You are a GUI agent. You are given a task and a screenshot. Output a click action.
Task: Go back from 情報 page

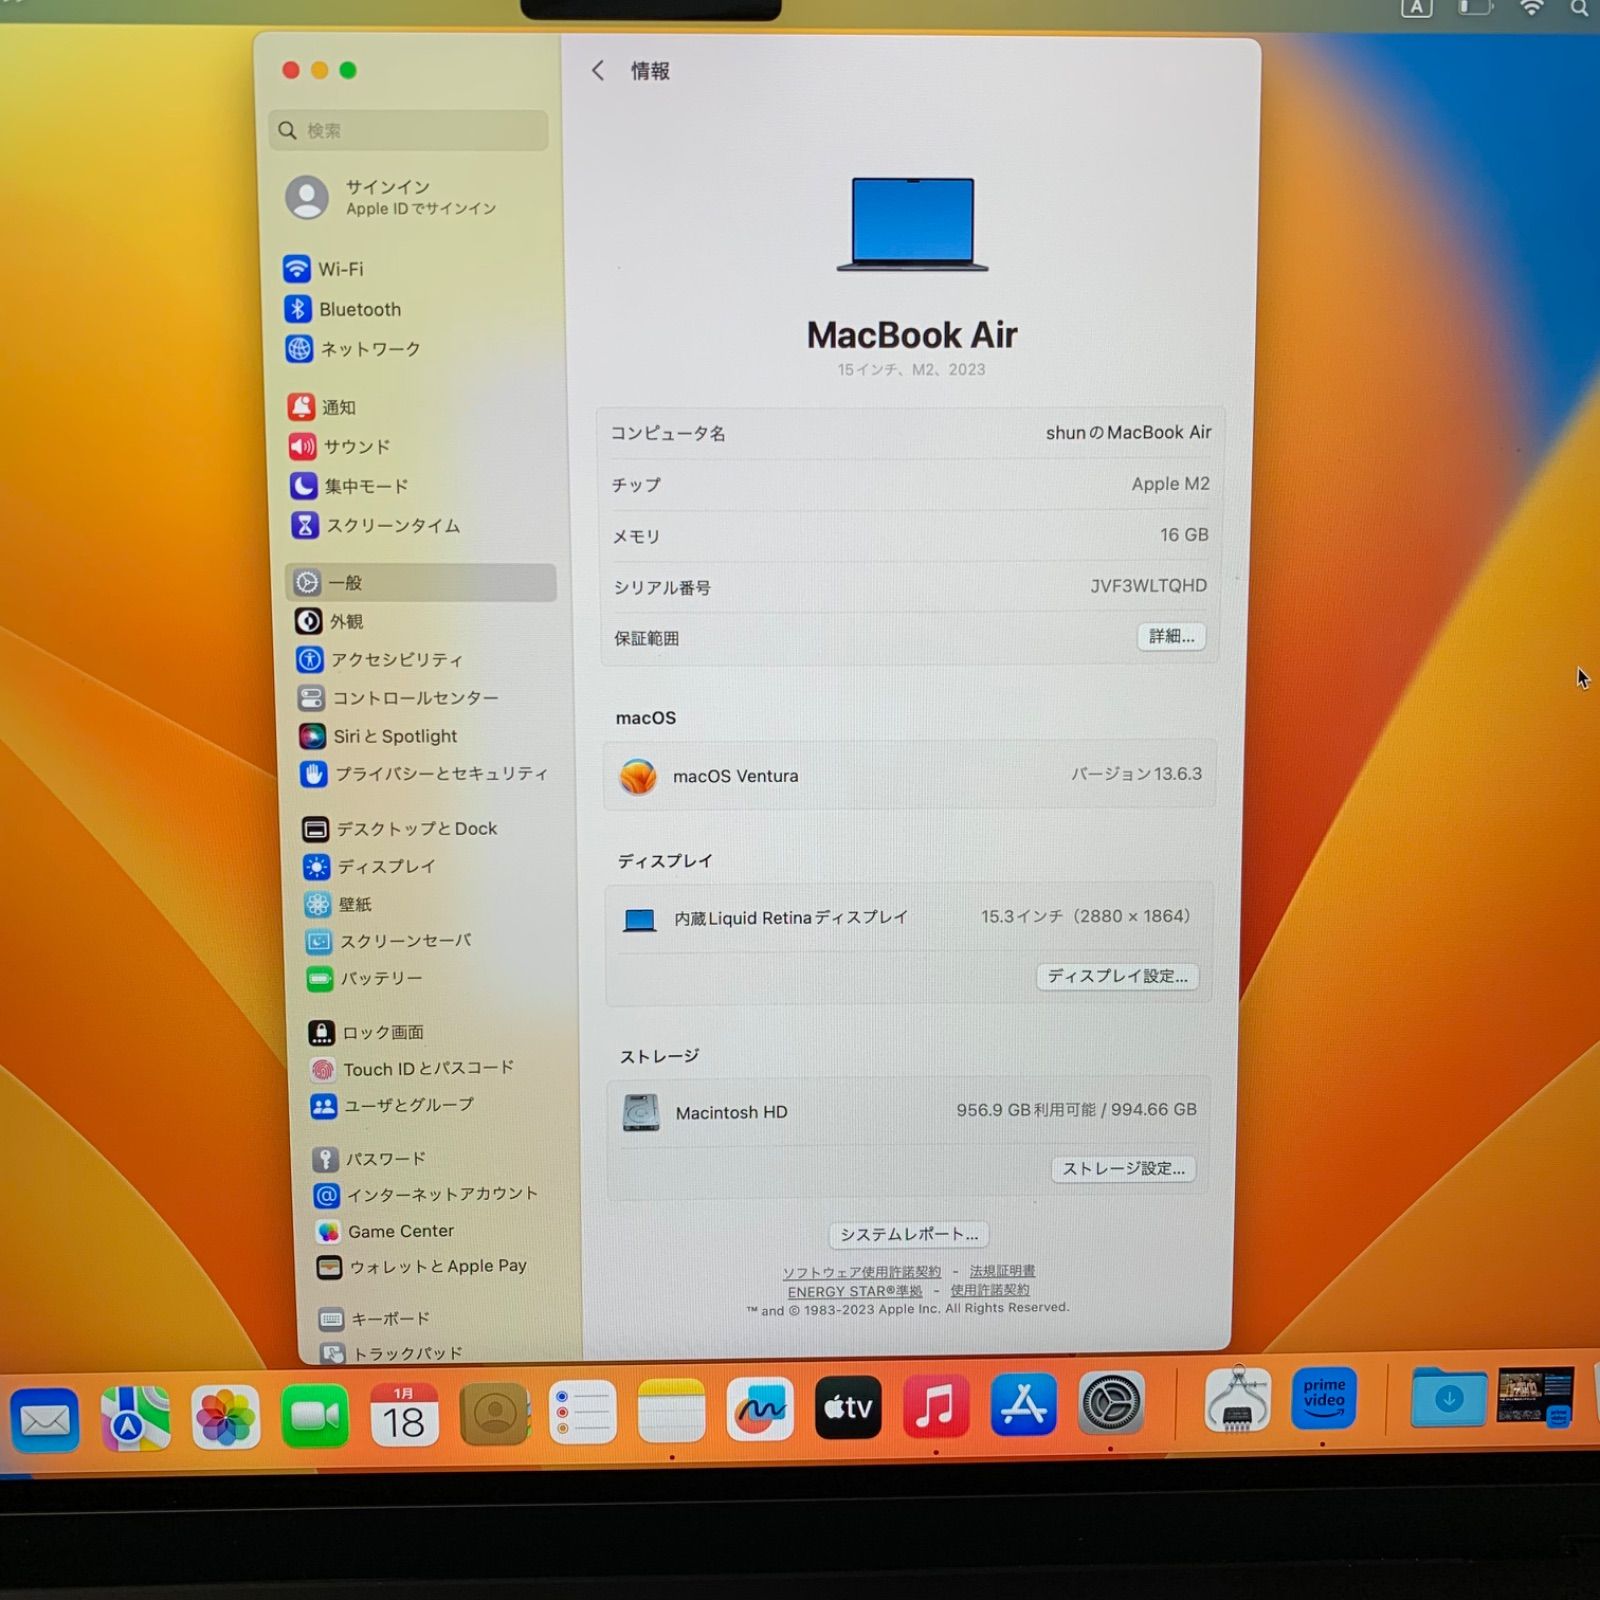(x=598, y=70)
